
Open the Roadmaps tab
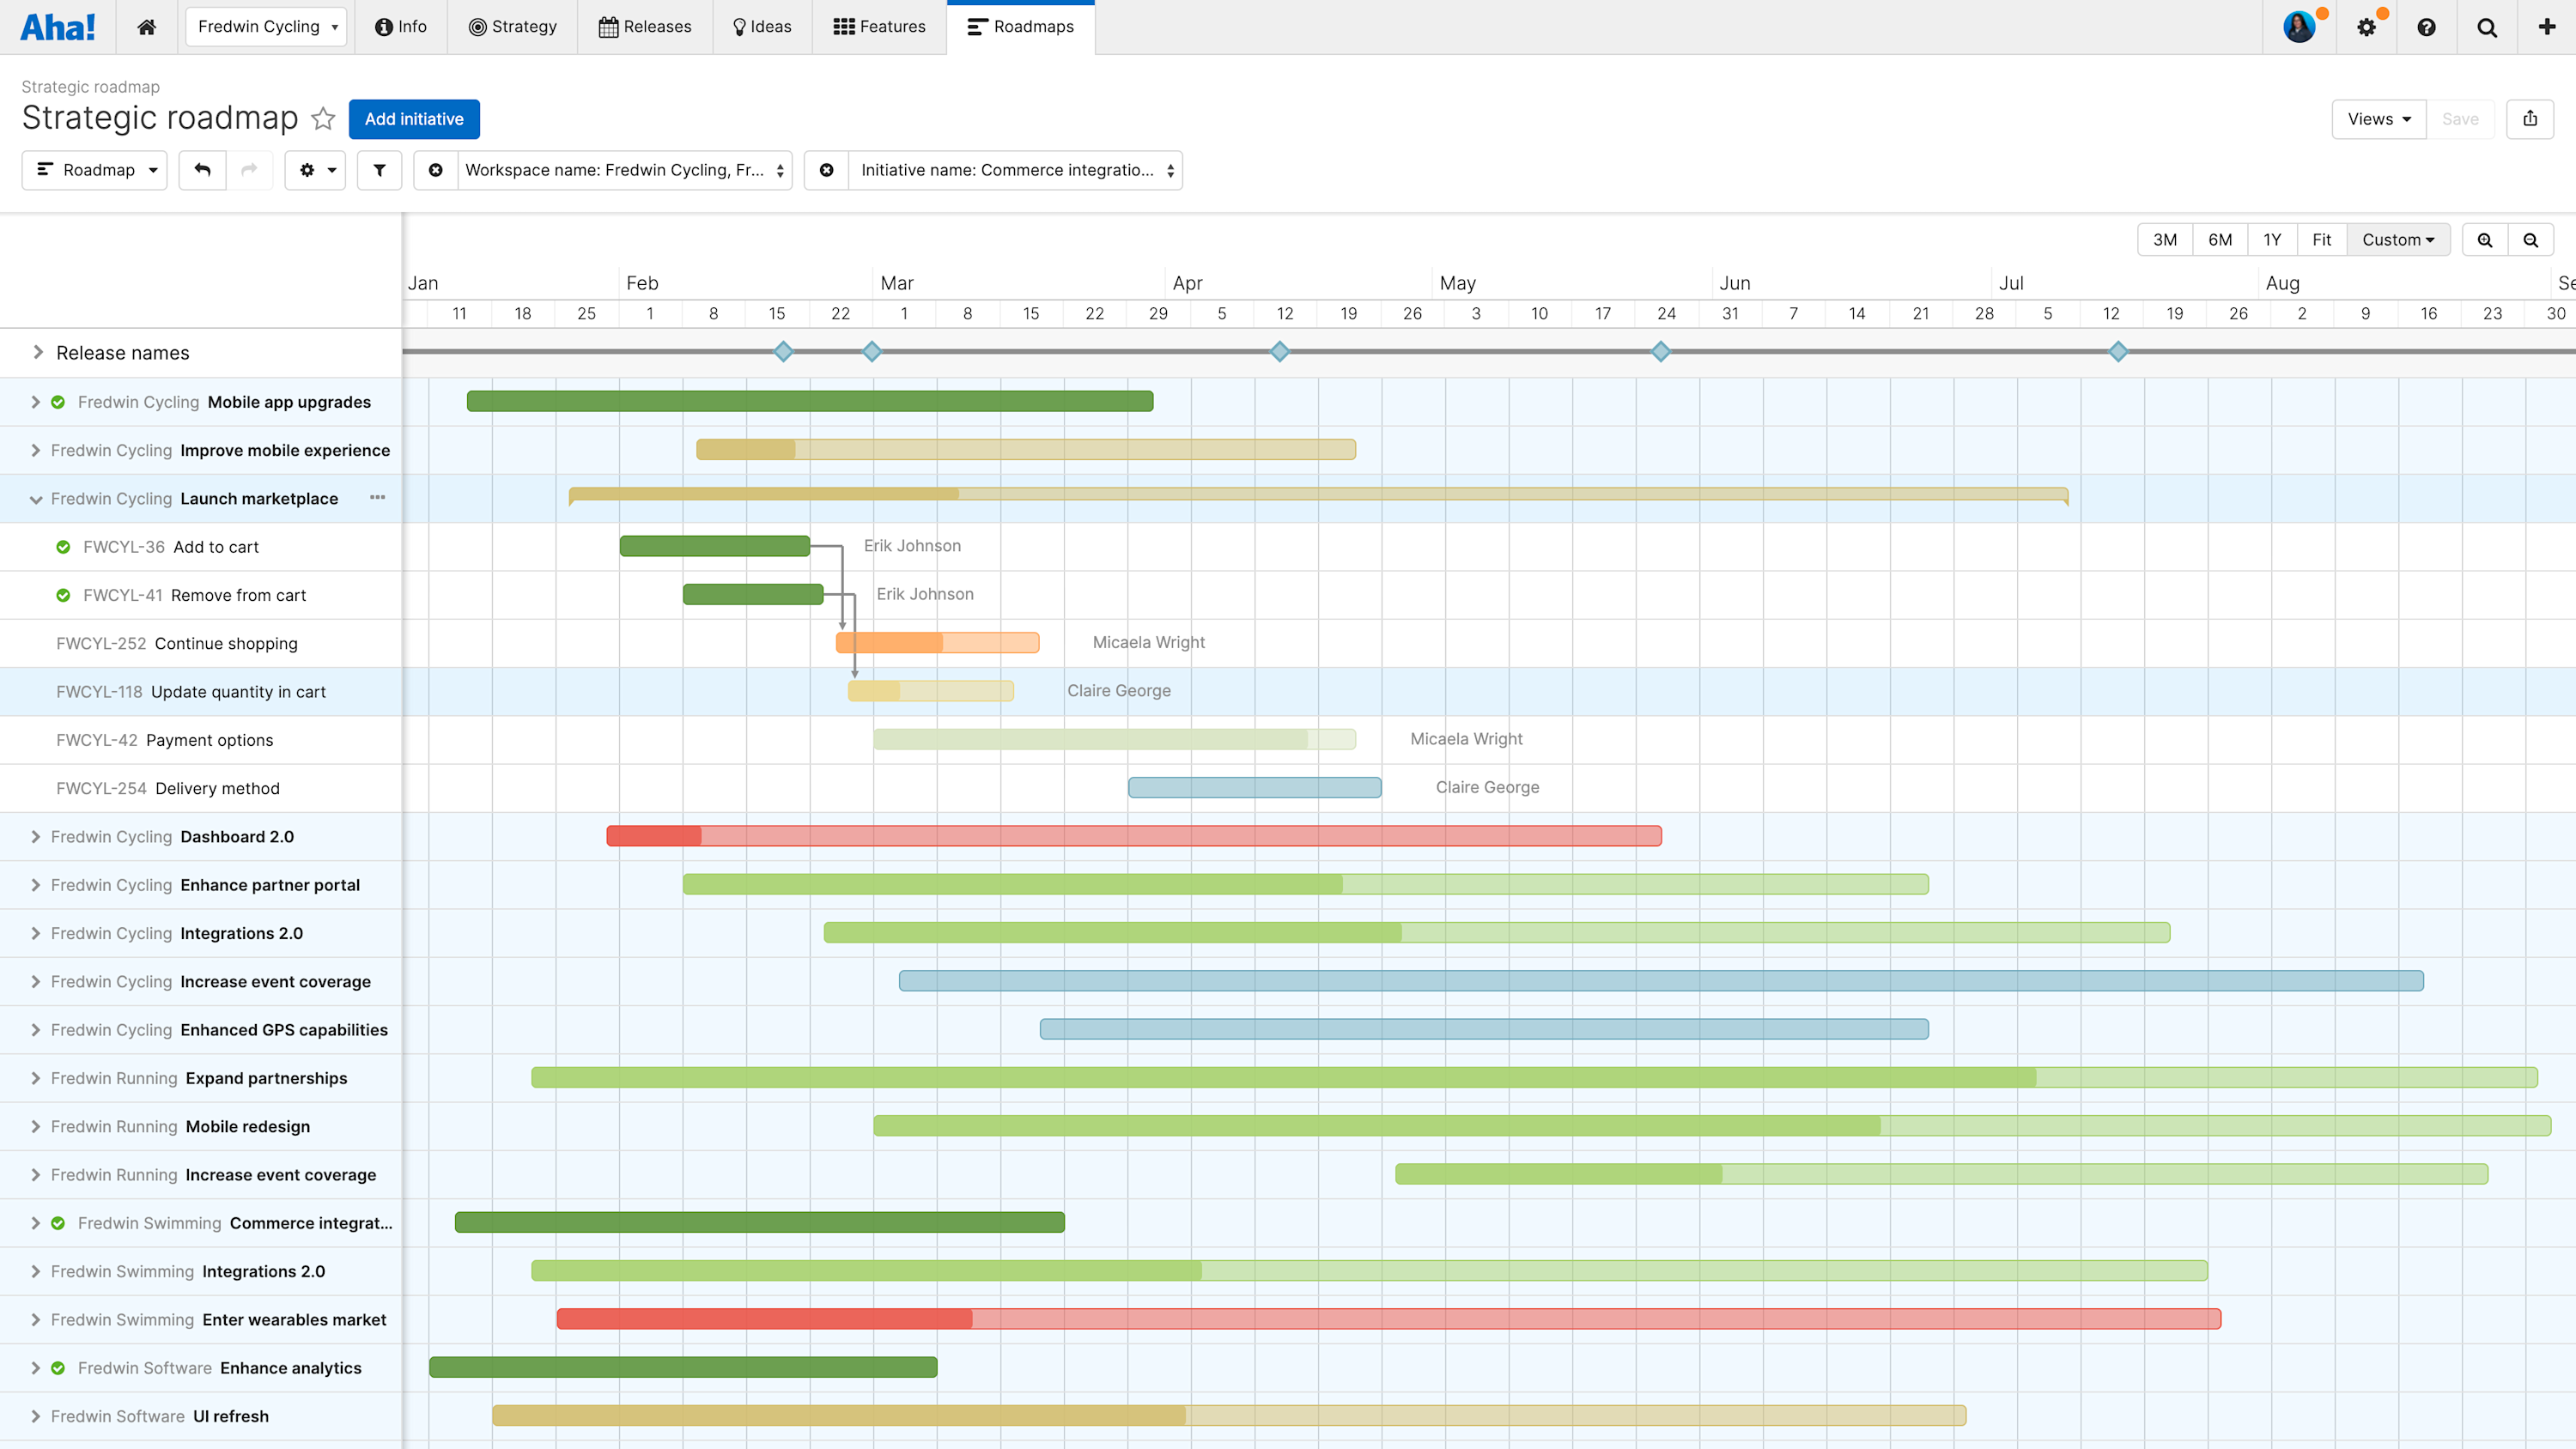point(1021,27)
